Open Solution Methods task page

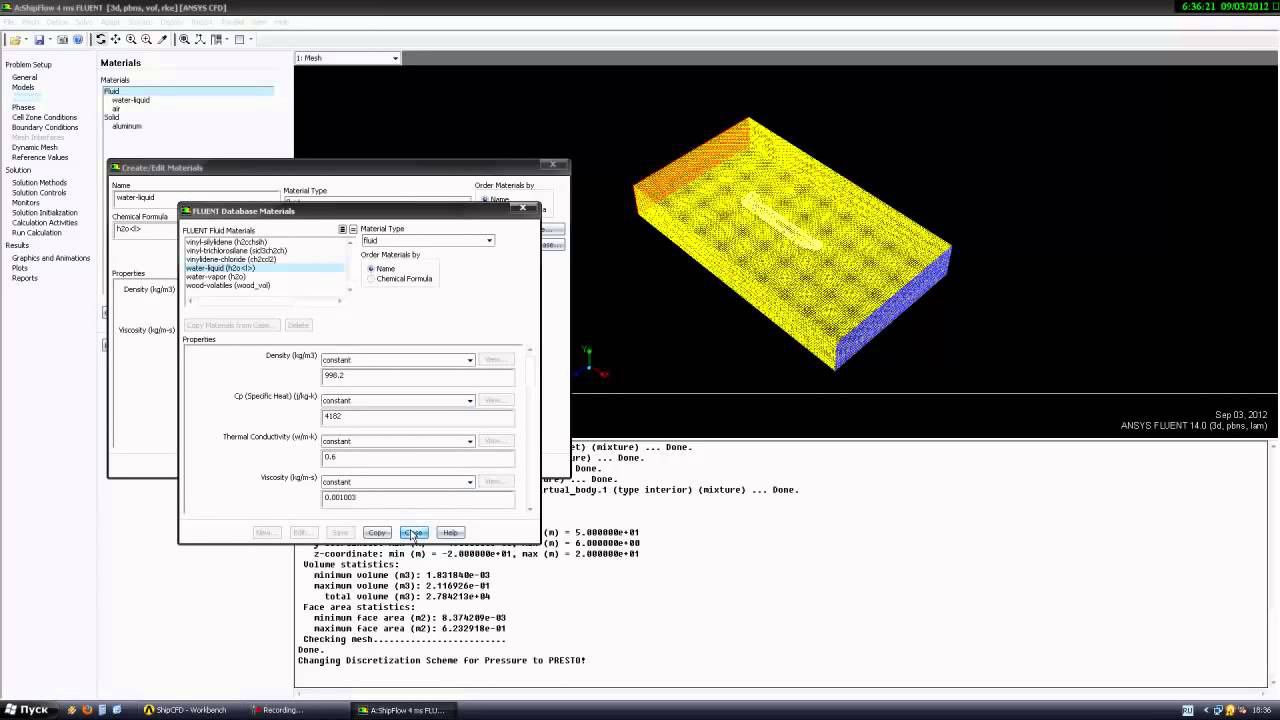coord(39,183)
